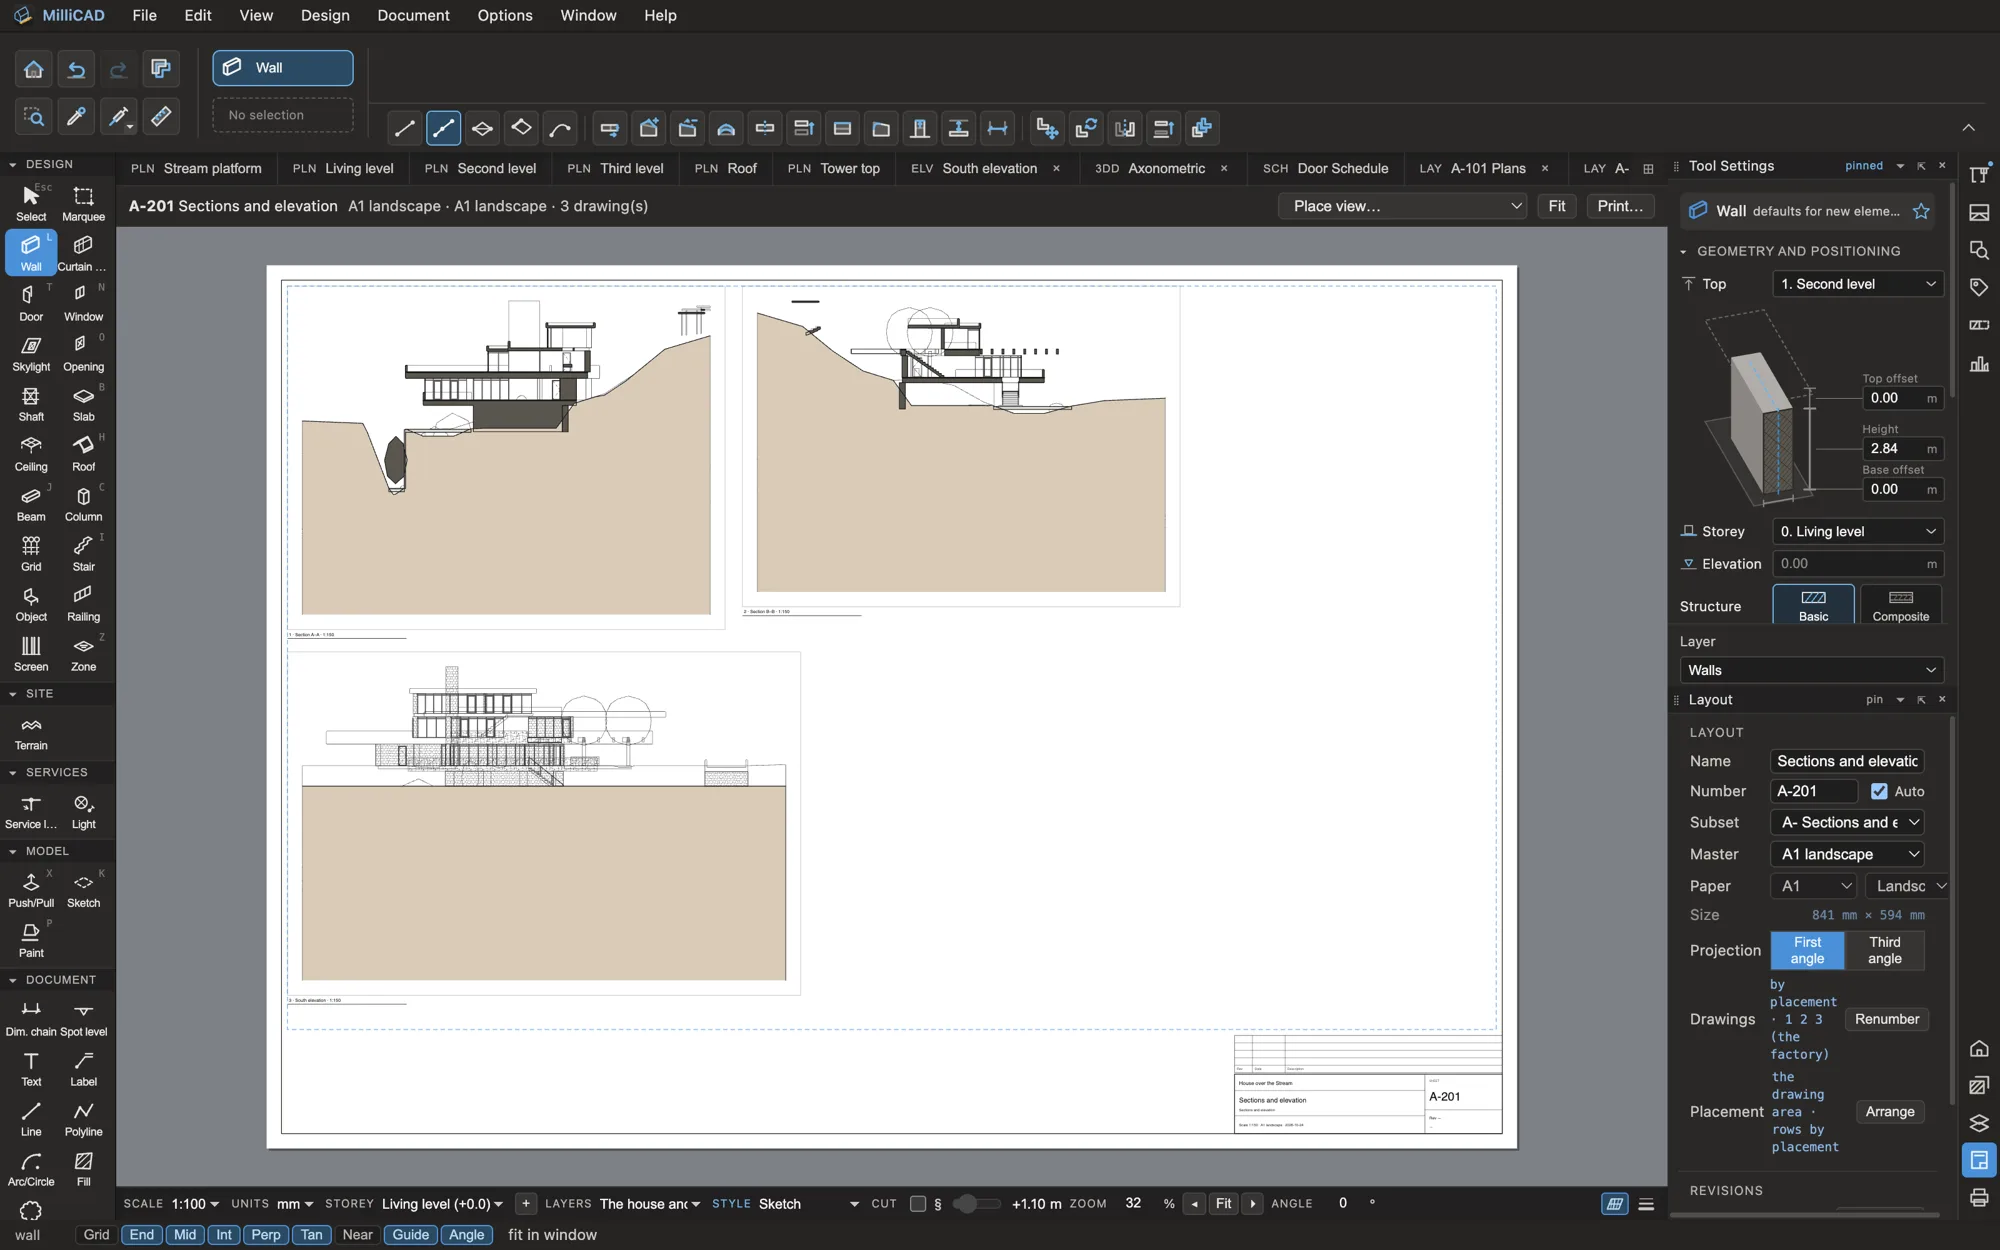This screenshot has width=2000, height=1250.
Task: Select the Curtain wall tool
Action: 83,253
